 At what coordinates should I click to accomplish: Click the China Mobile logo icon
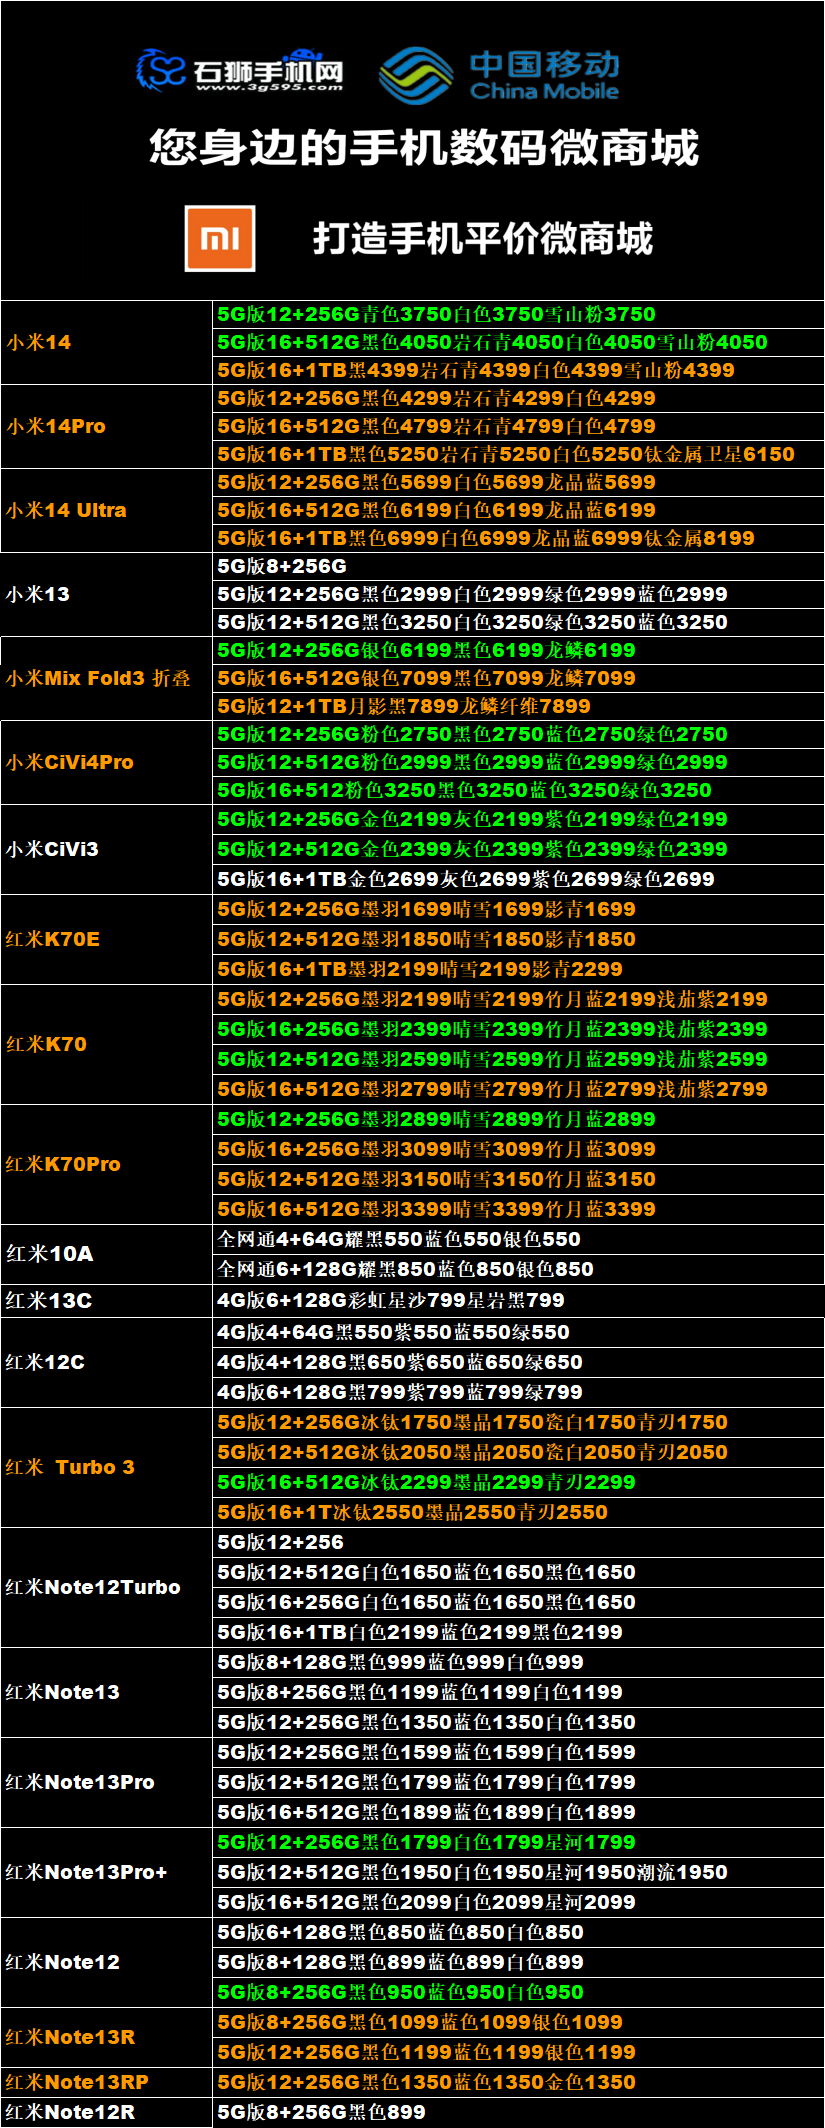pyautogui.click(x=415, y=76)
